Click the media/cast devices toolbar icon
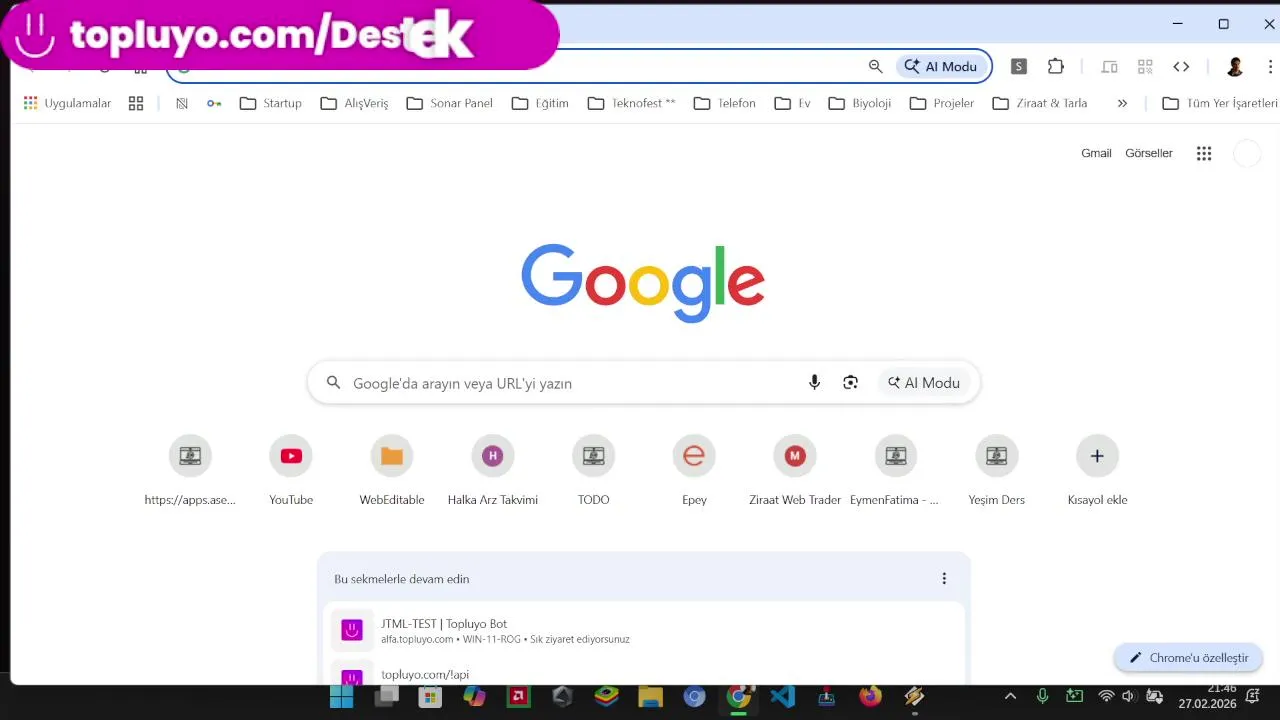 point(1109,67)
